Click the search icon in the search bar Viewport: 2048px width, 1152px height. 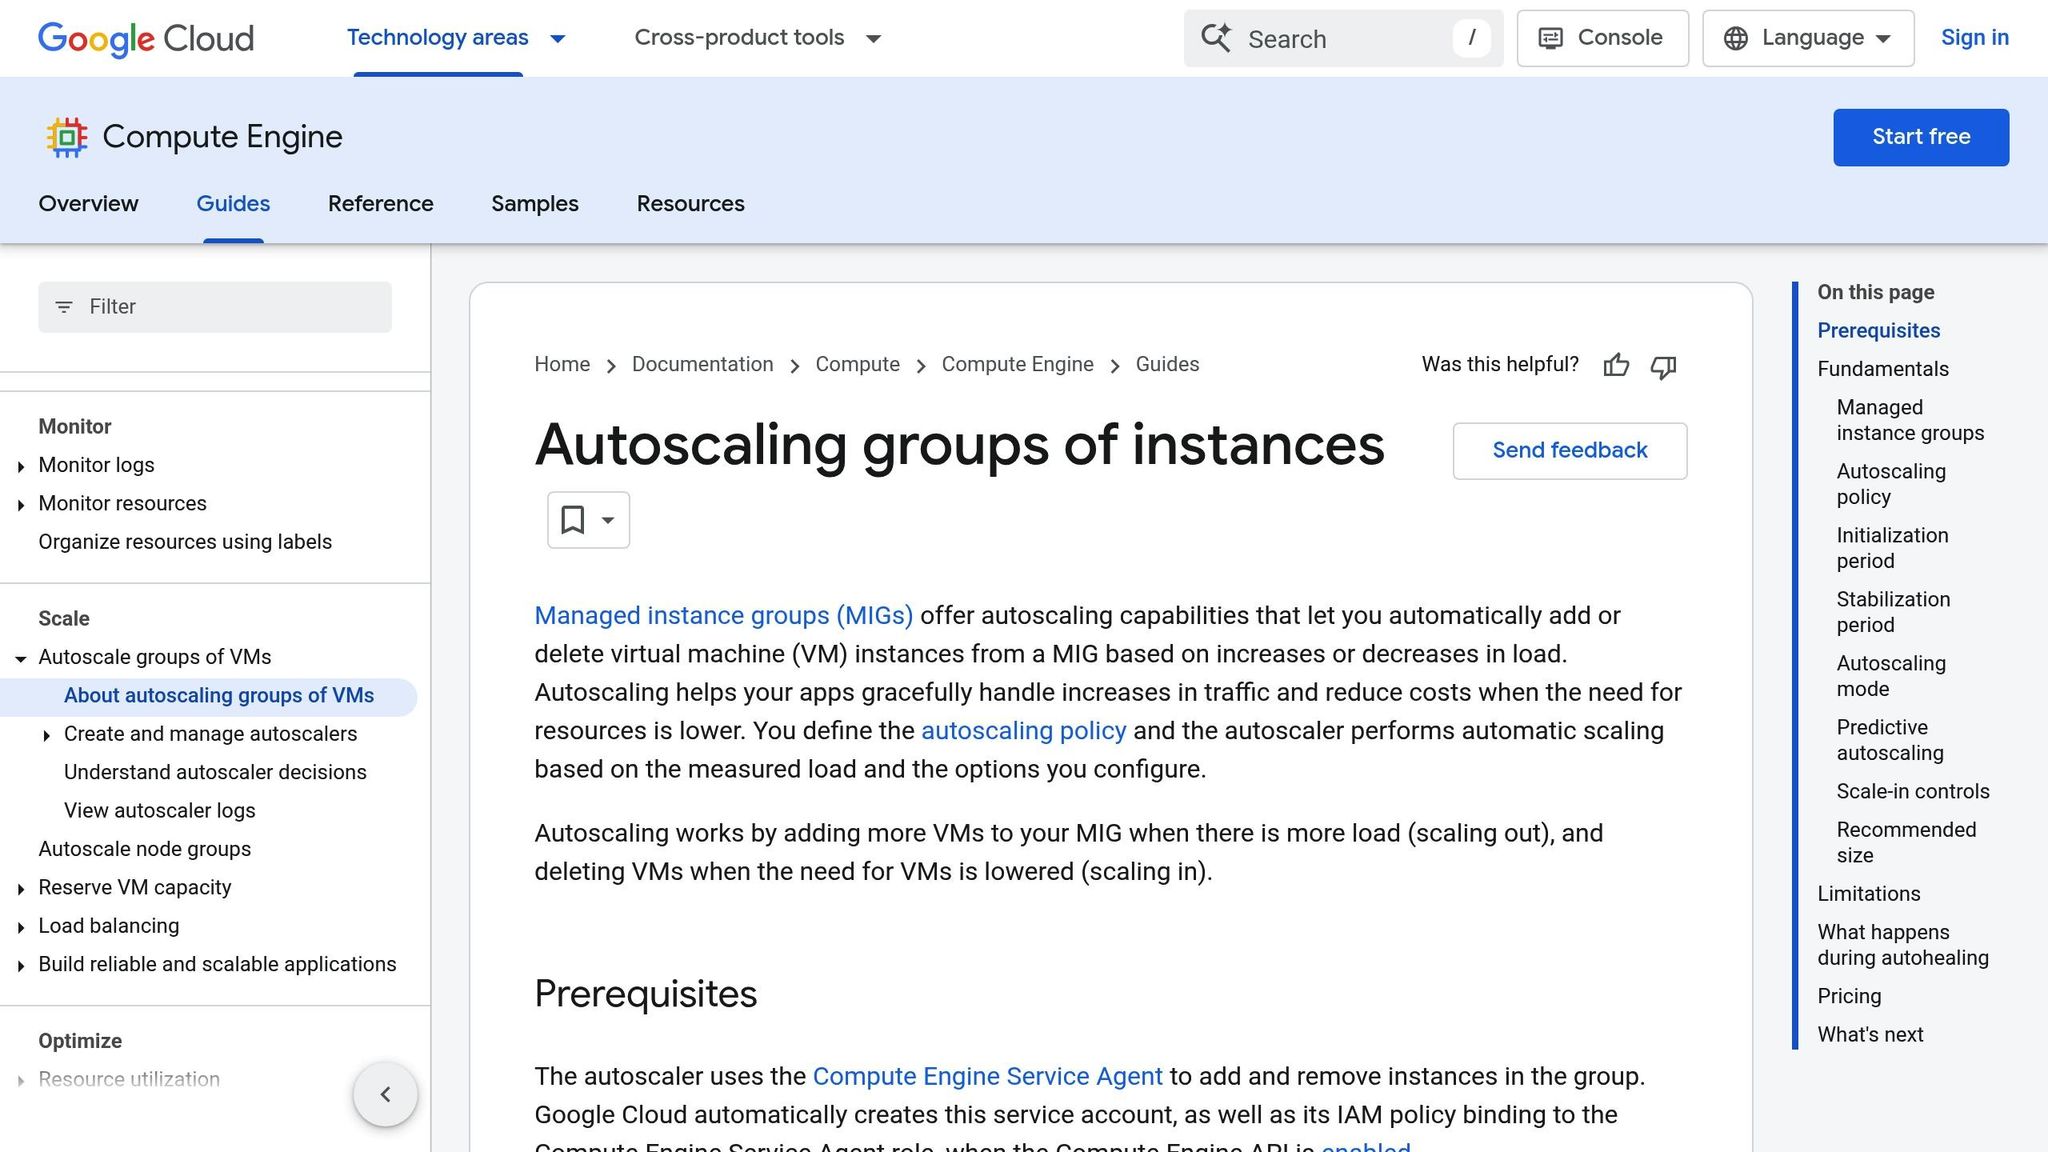tap(1216, 38)
